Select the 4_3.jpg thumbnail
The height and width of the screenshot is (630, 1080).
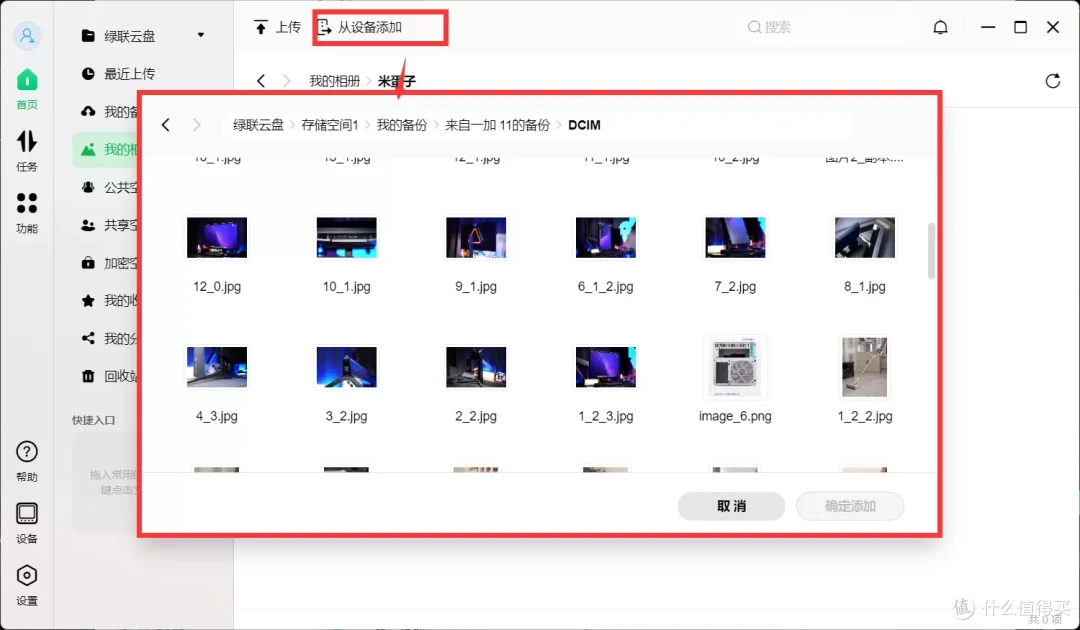pyautogui.click(x=217, y=367)
